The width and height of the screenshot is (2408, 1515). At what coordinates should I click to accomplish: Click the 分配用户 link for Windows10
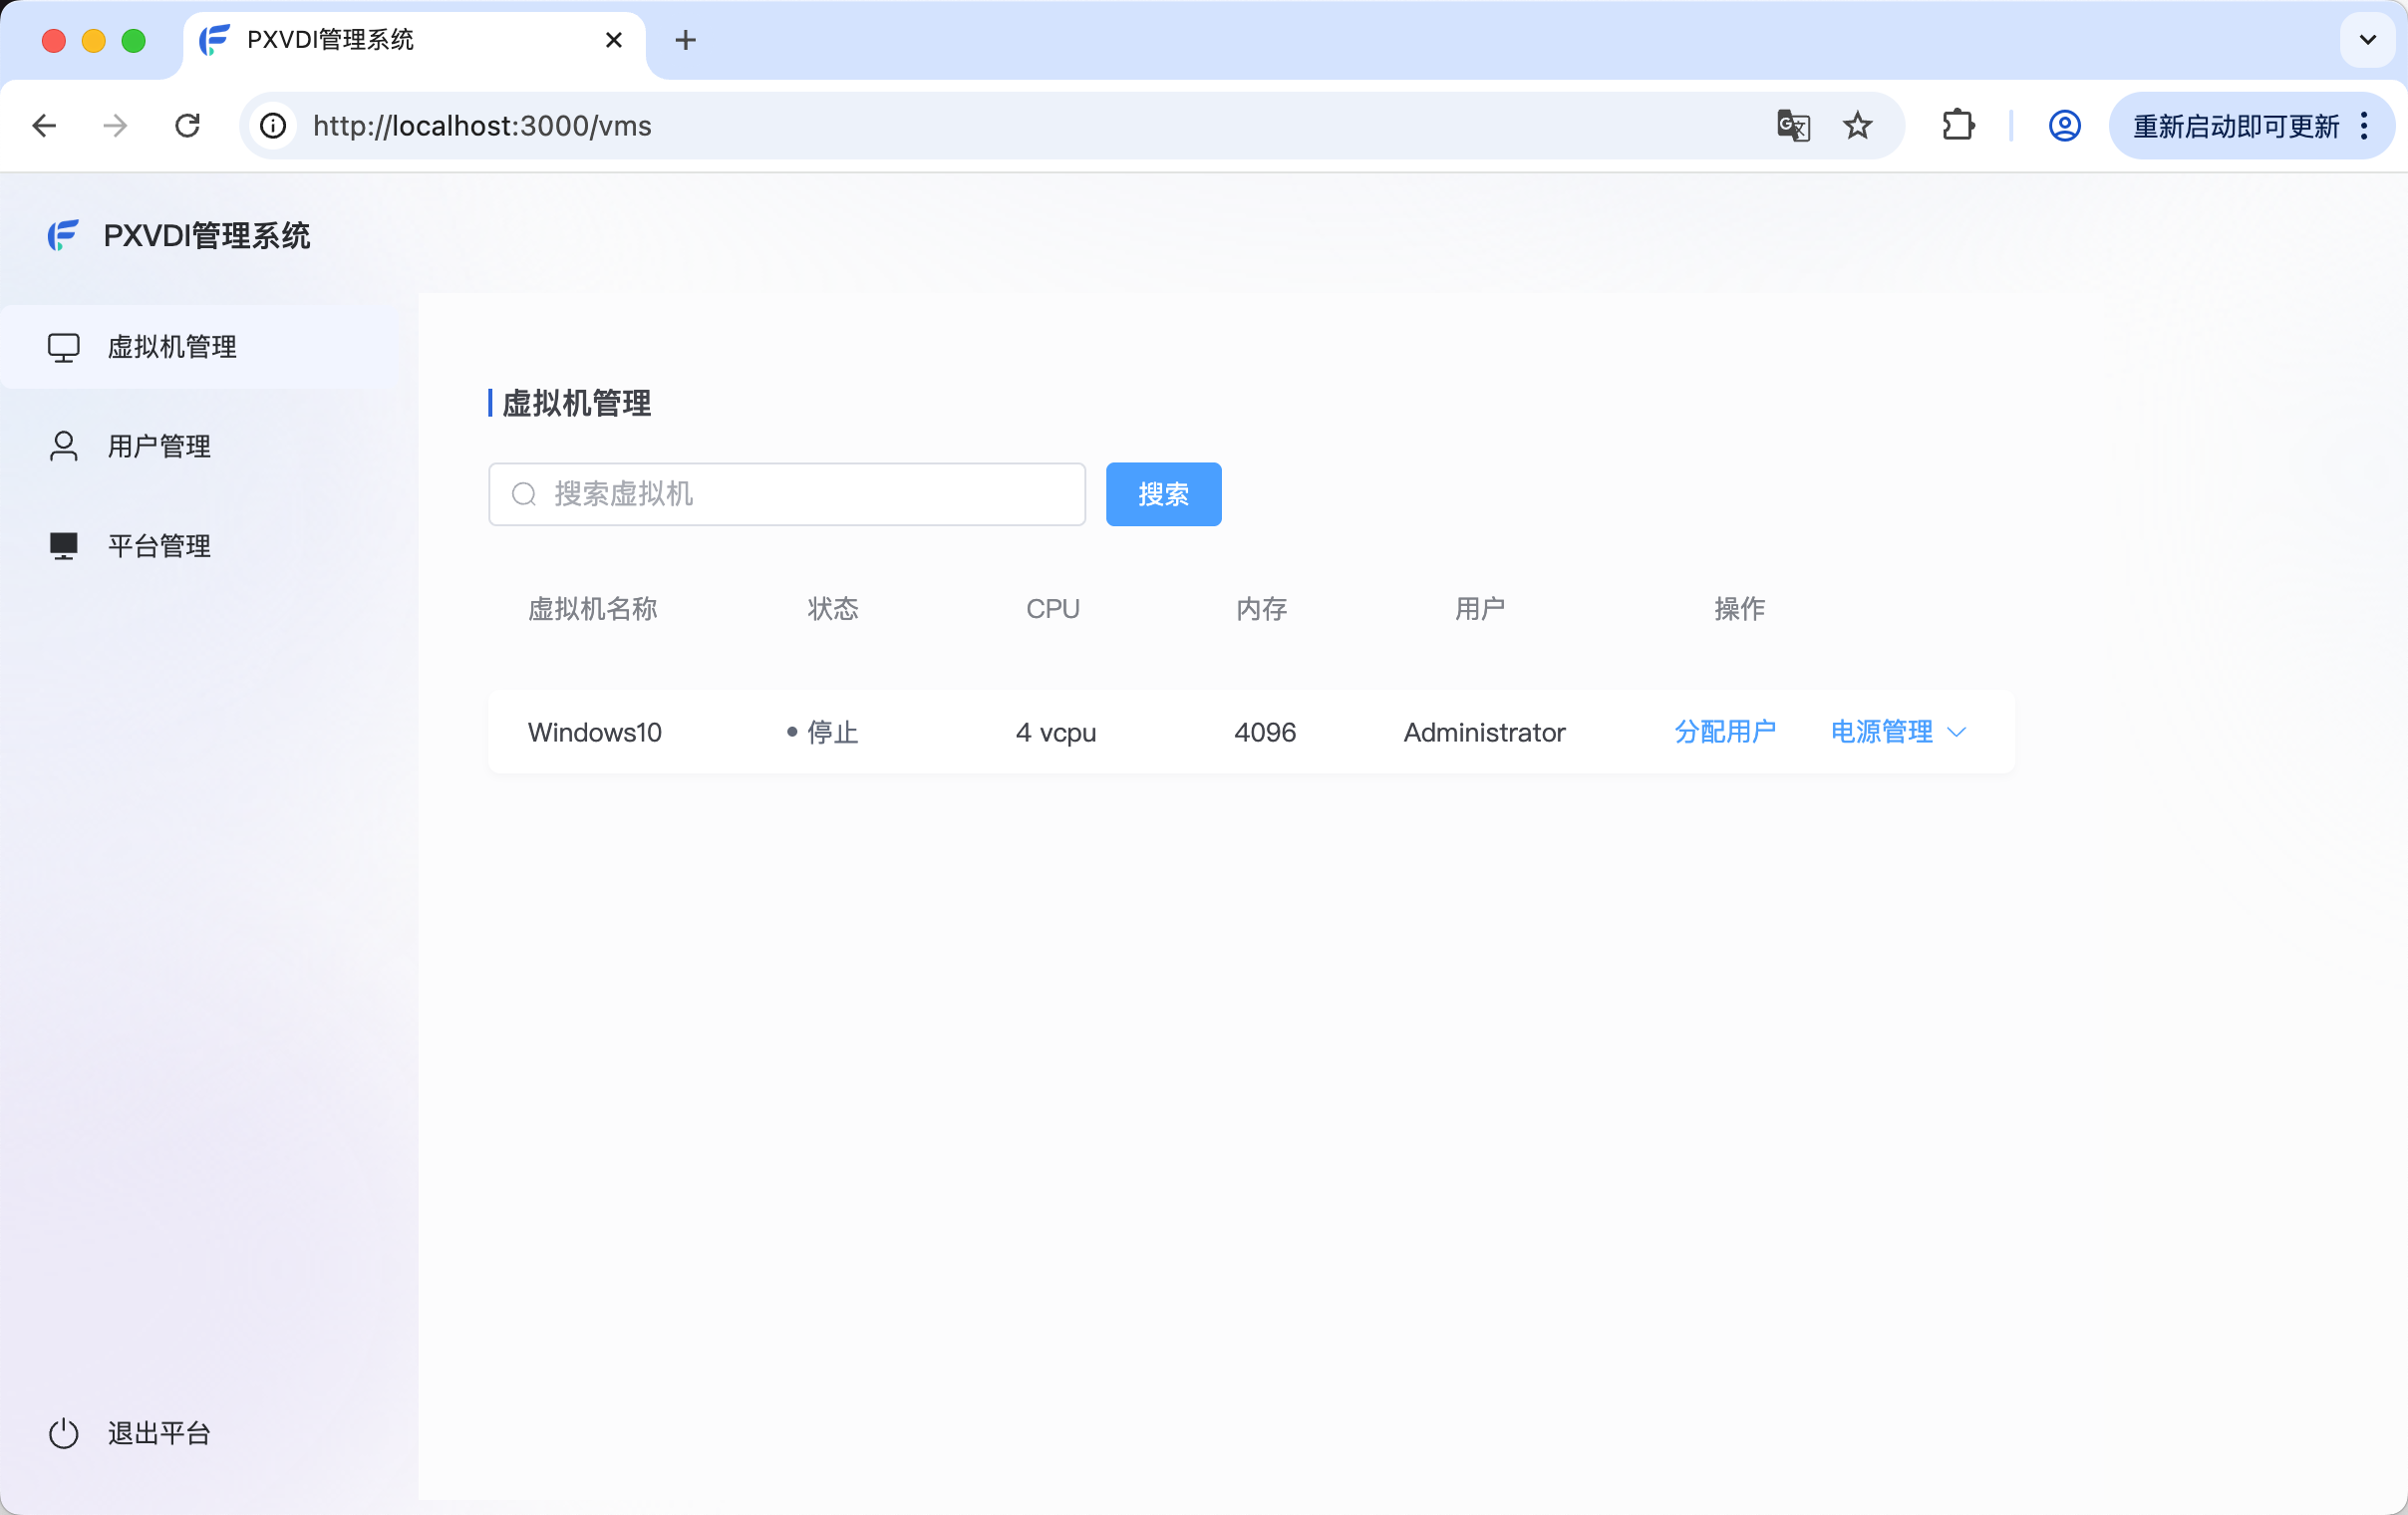[x=1724, y=732]
